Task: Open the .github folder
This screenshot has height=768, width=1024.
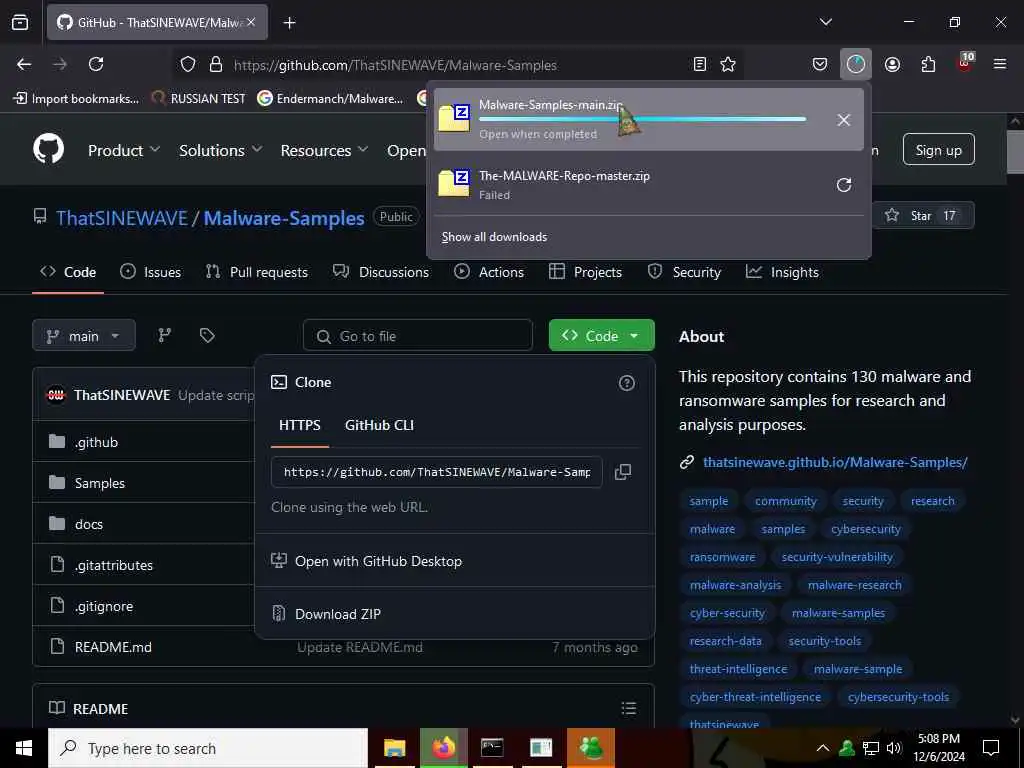Action: [x=96, y=442]
